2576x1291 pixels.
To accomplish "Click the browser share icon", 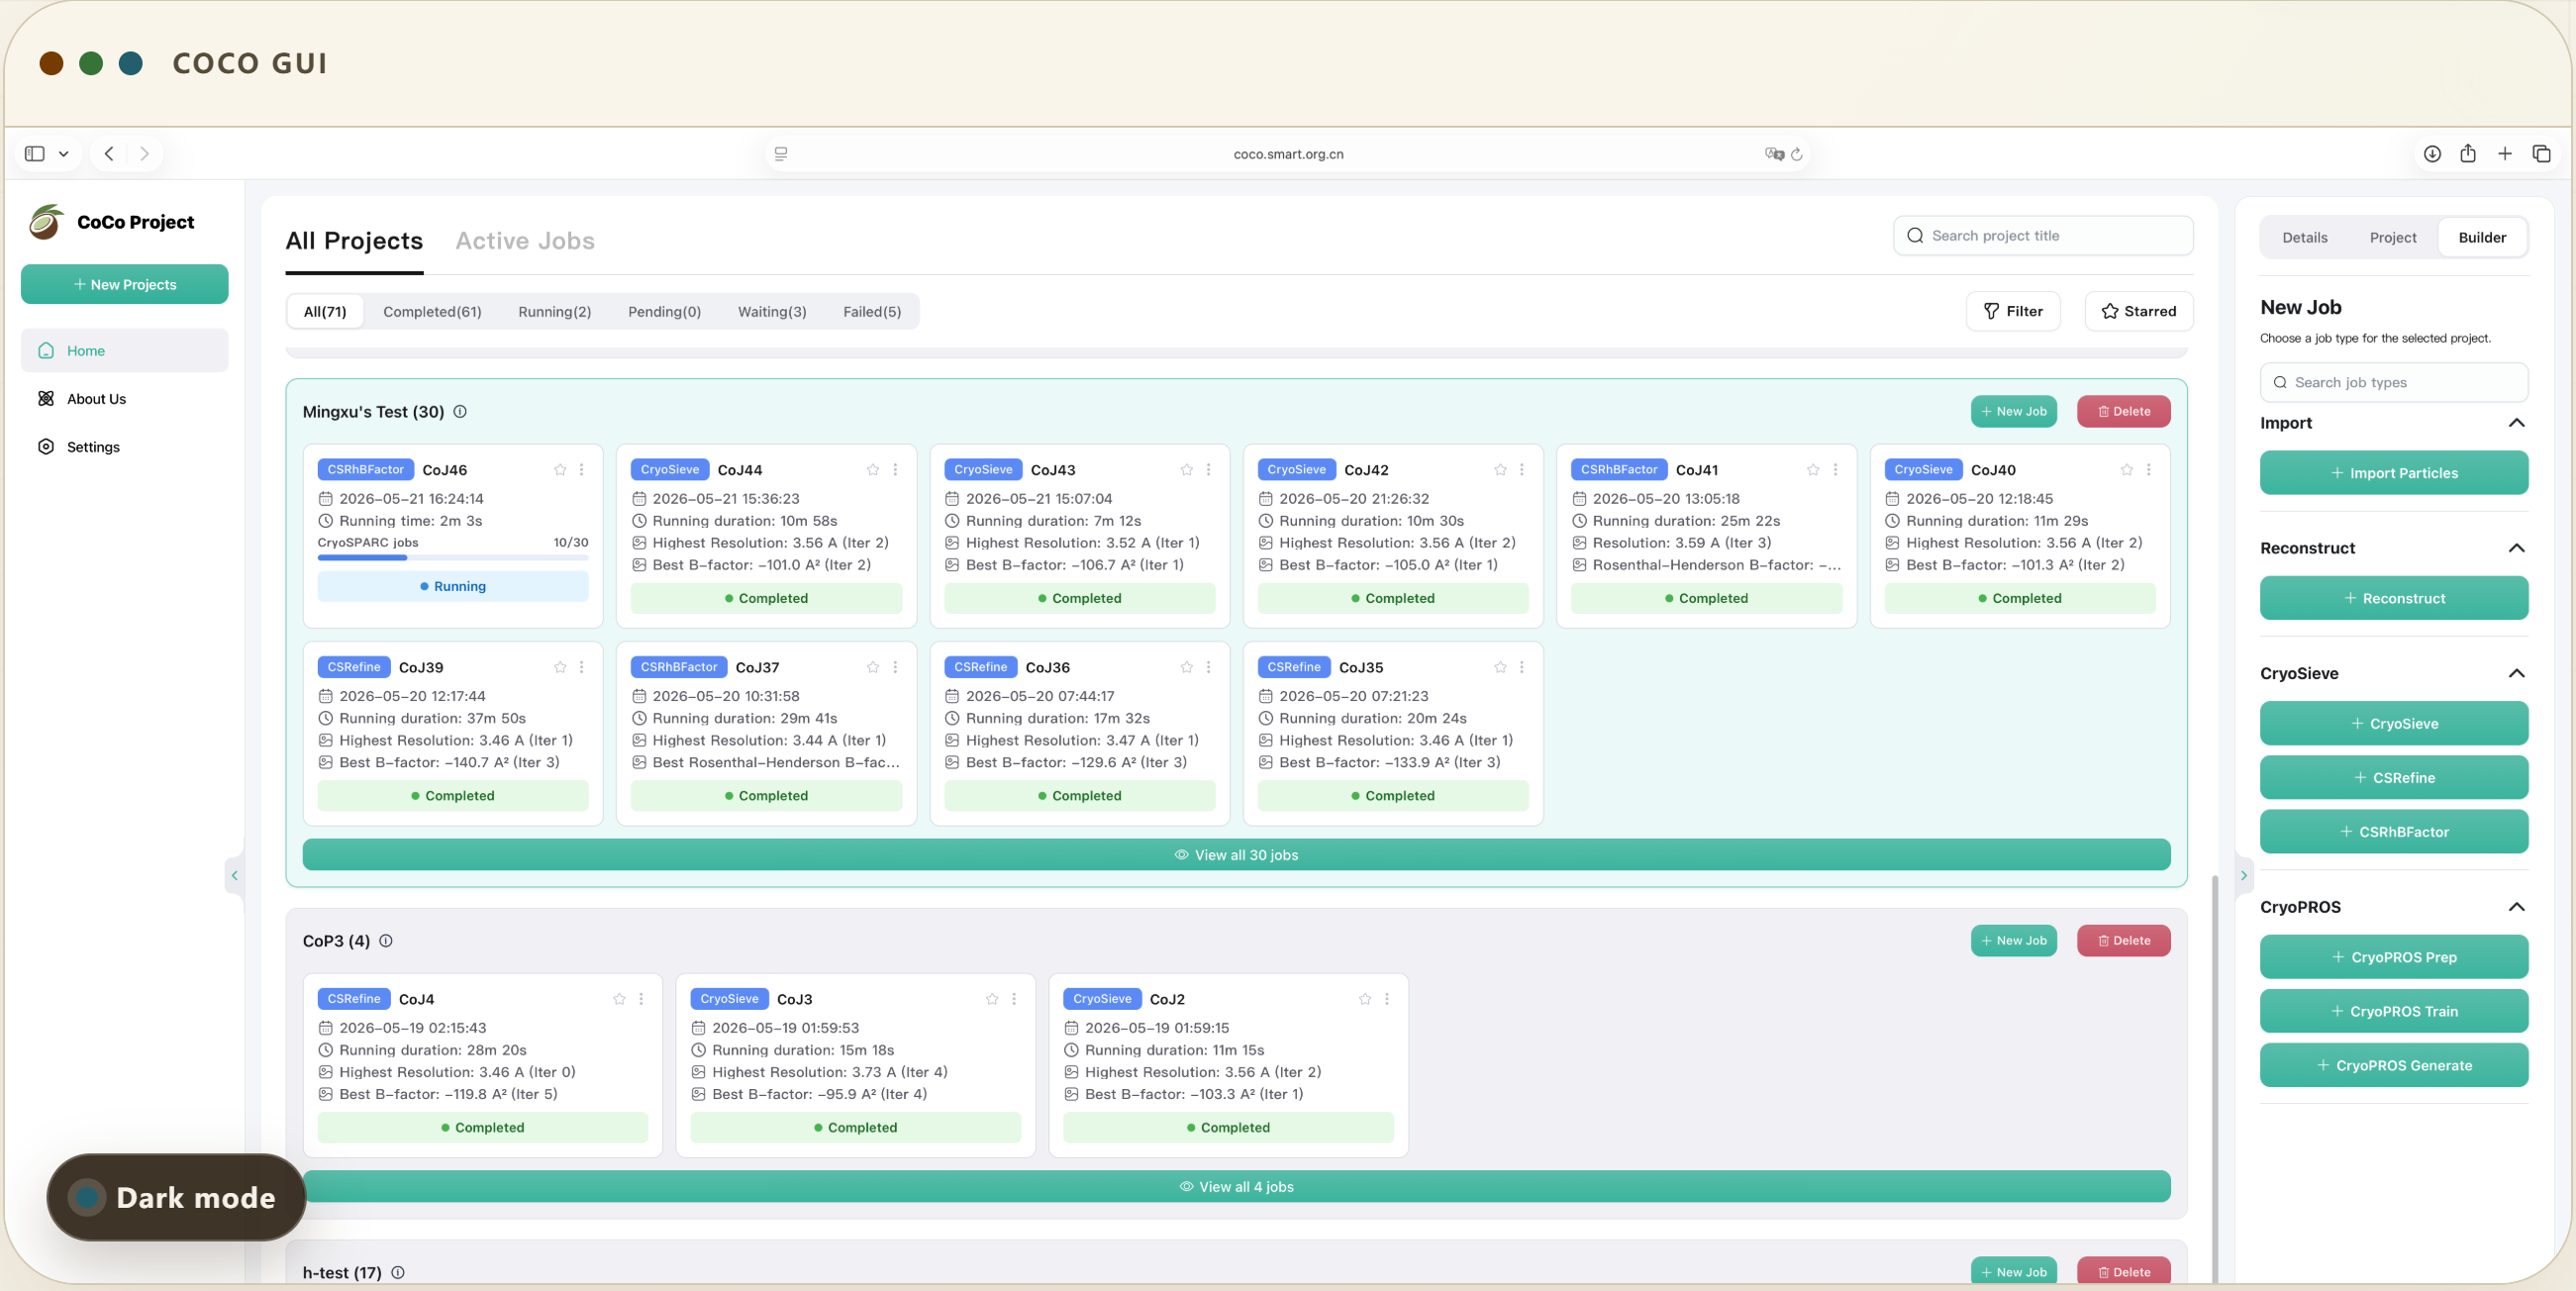I will (2468, 153).
